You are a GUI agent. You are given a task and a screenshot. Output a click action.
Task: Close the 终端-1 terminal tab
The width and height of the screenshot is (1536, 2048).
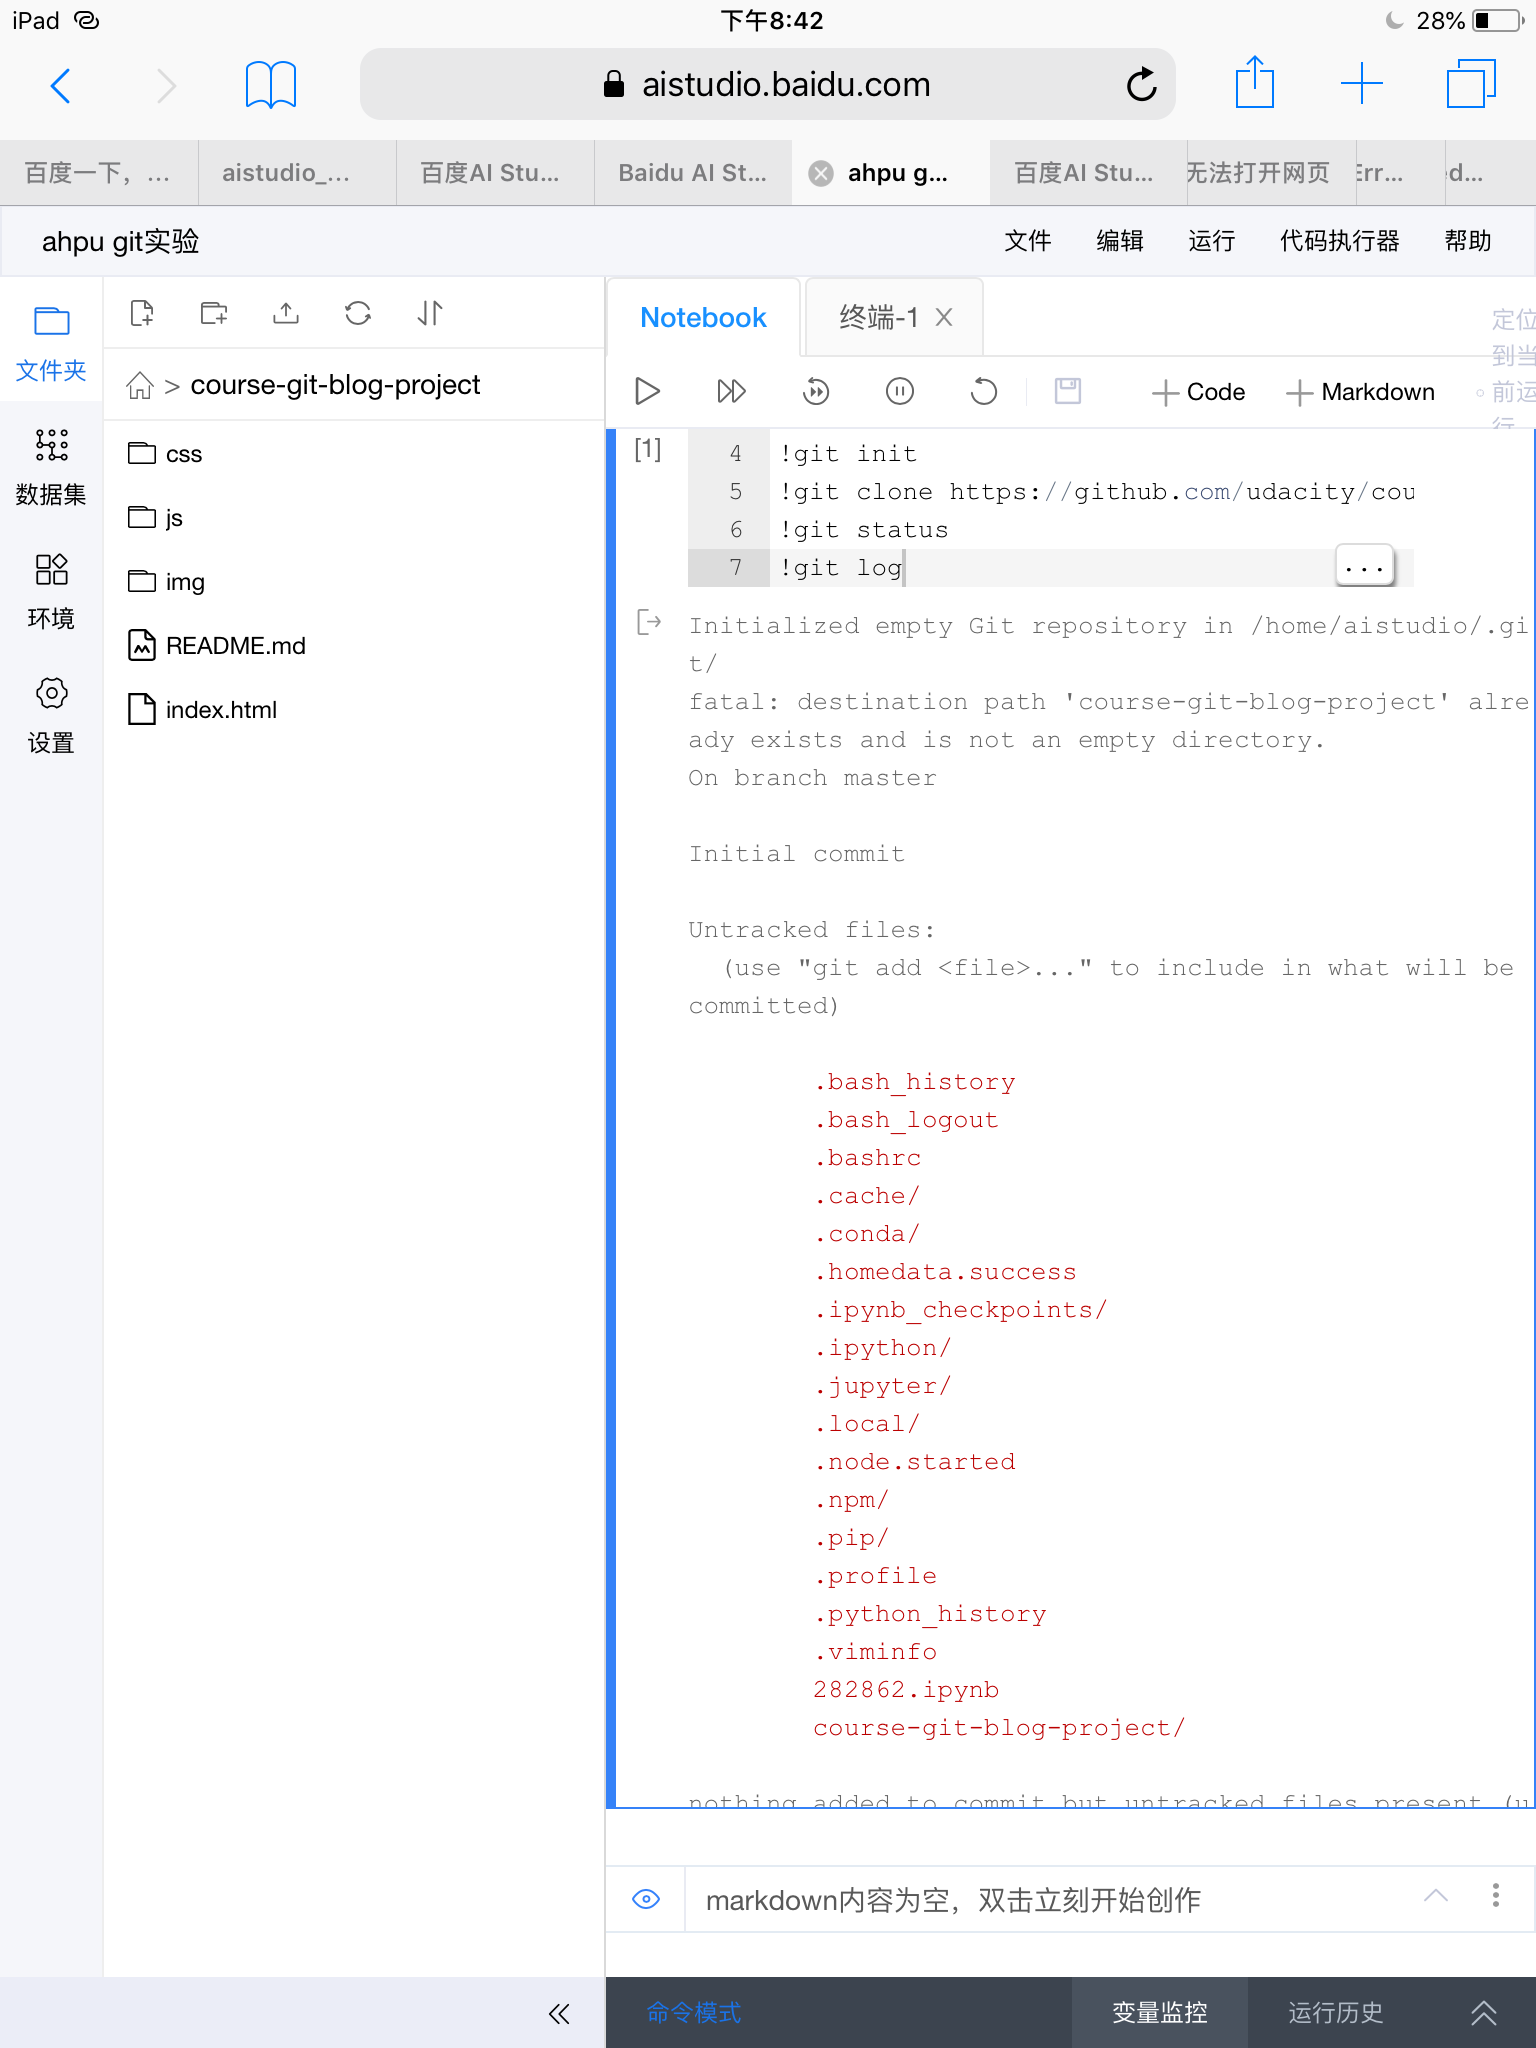pos(943,318)
